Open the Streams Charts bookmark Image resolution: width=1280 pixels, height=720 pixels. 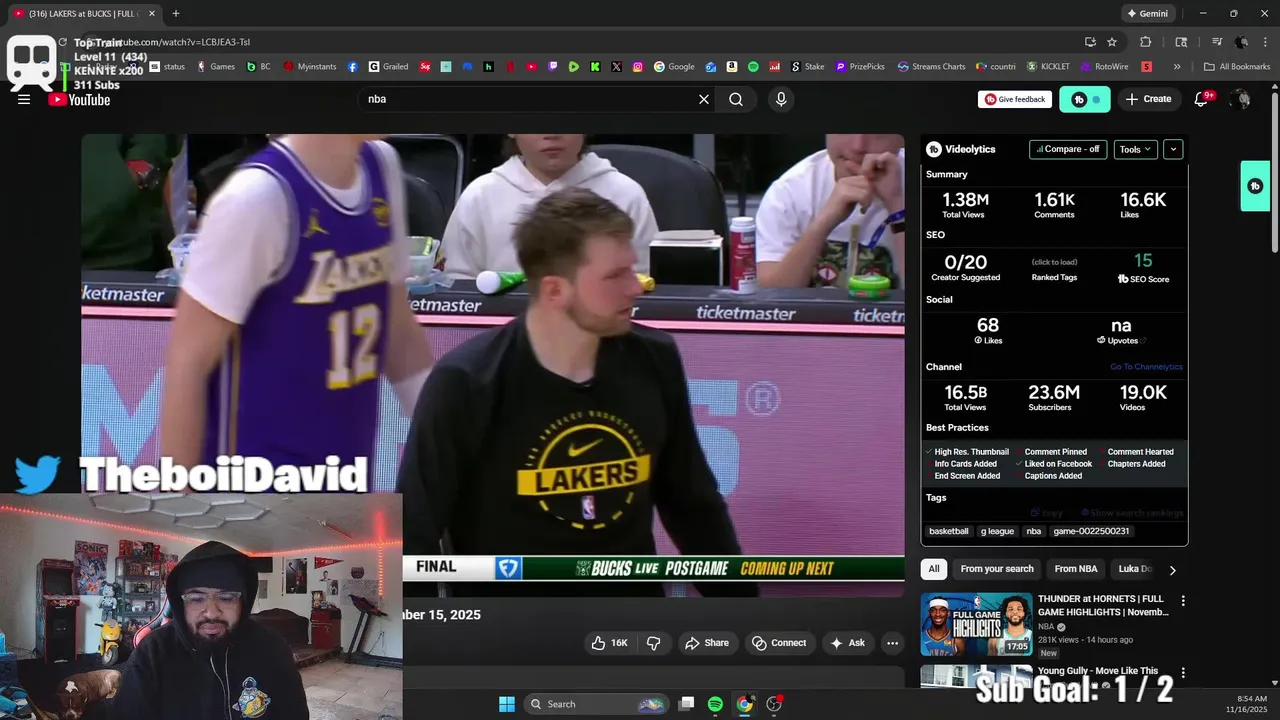(x=931, y=67)
